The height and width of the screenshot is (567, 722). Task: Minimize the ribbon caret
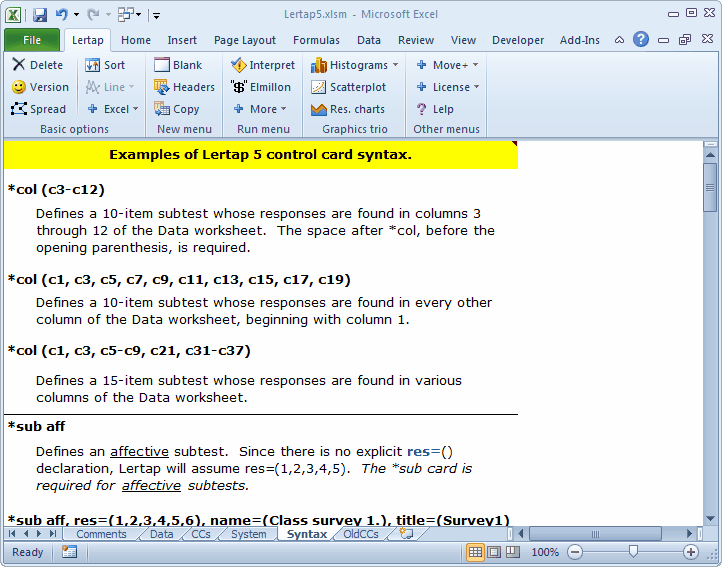click(619, 40)
